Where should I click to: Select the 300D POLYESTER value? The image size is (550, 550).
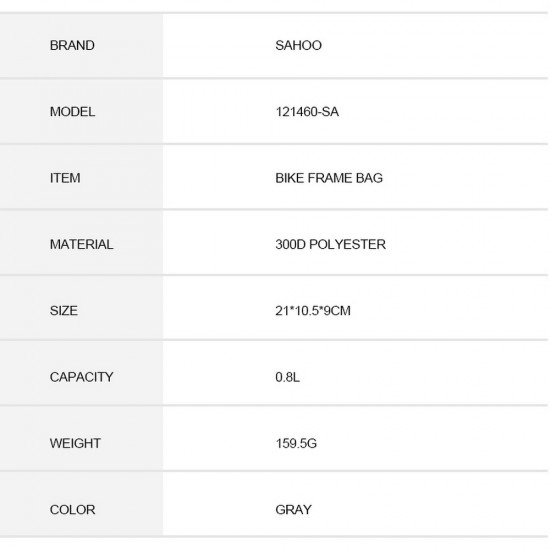click(x=330, y=244)
